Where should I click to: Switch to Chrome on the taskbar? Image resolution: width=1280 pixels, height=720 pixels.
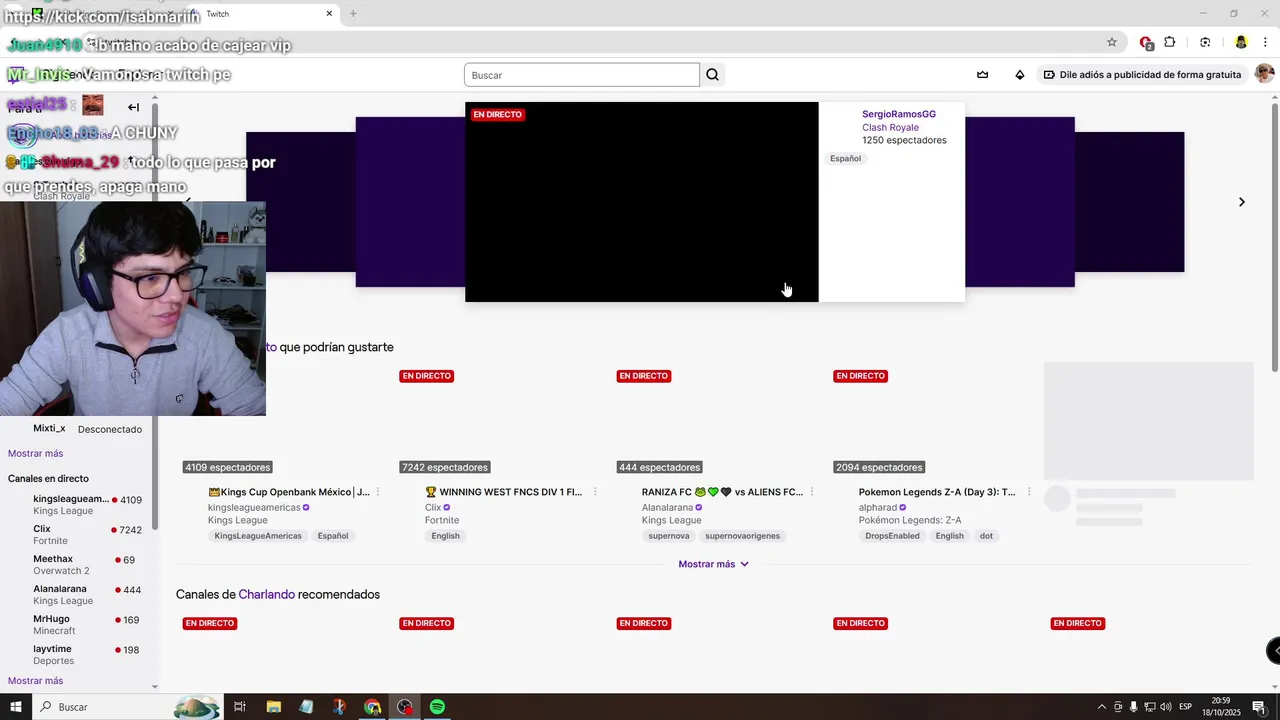pos(372,707)
